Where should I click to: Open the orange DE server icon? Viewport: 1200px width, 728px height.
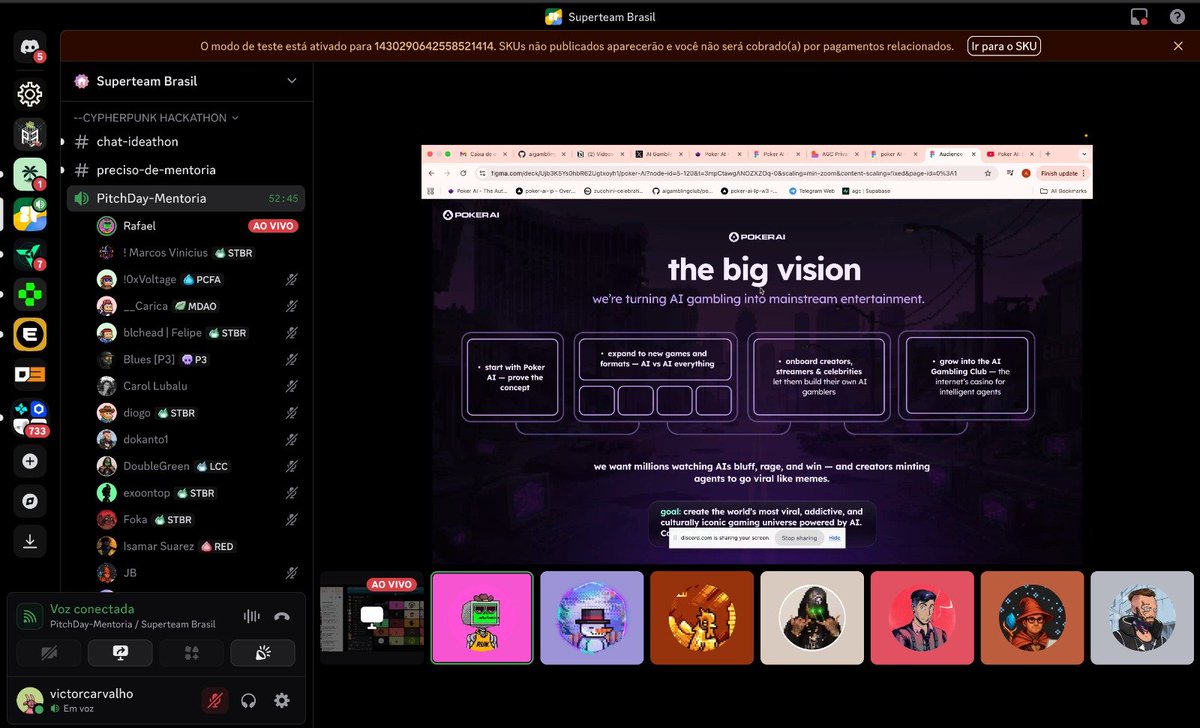(30, 375)
